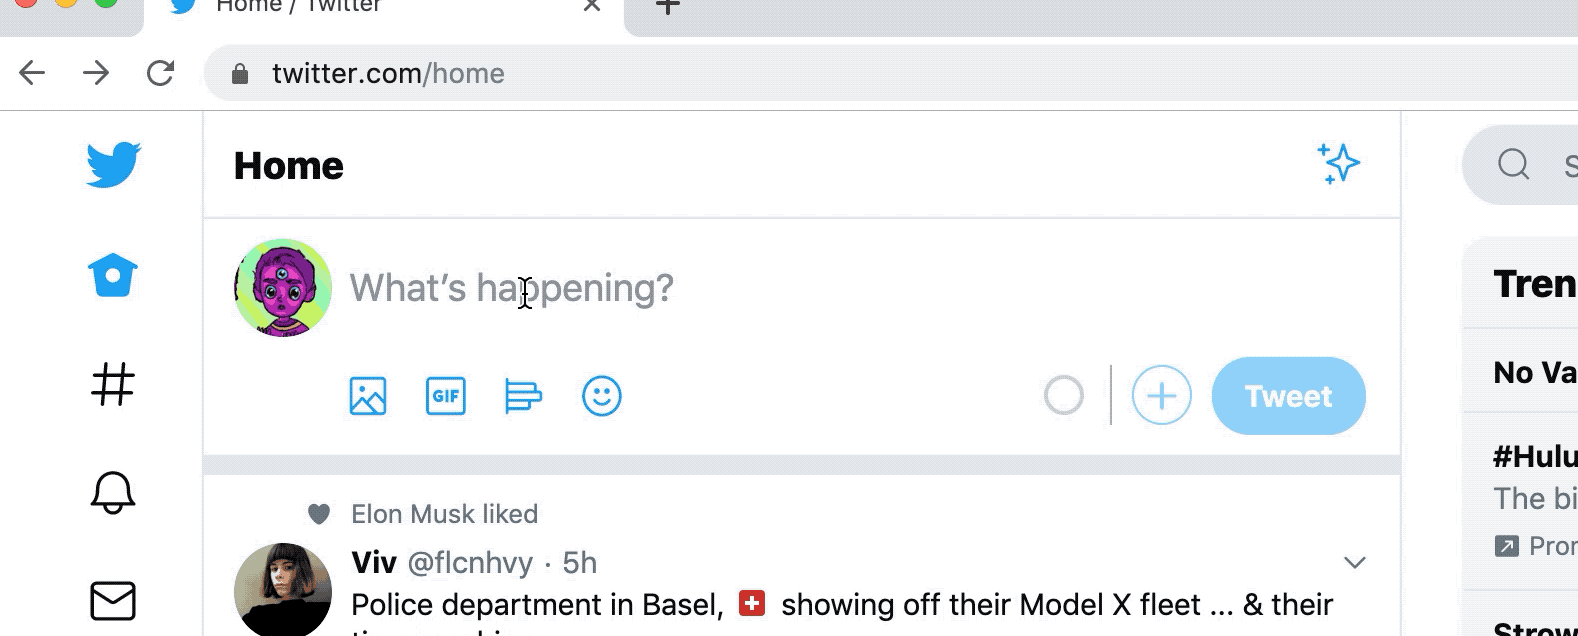This screenshot has height=636, width=1578.
Task: Reload the page in the browser
Action: pos(160,73)
